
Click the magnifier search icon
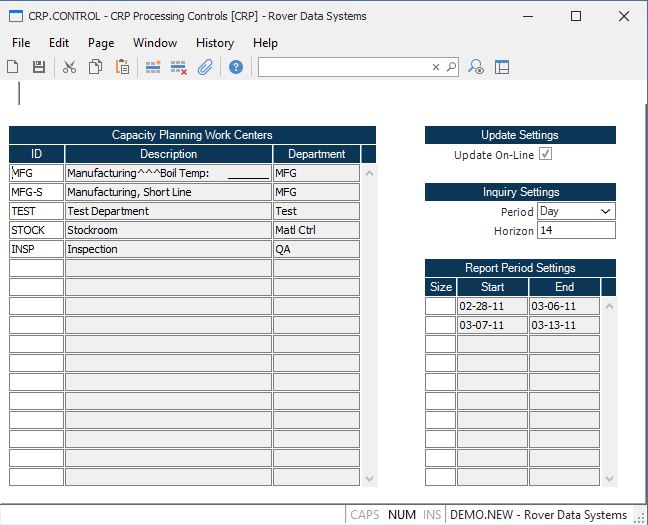coord(451,67)
